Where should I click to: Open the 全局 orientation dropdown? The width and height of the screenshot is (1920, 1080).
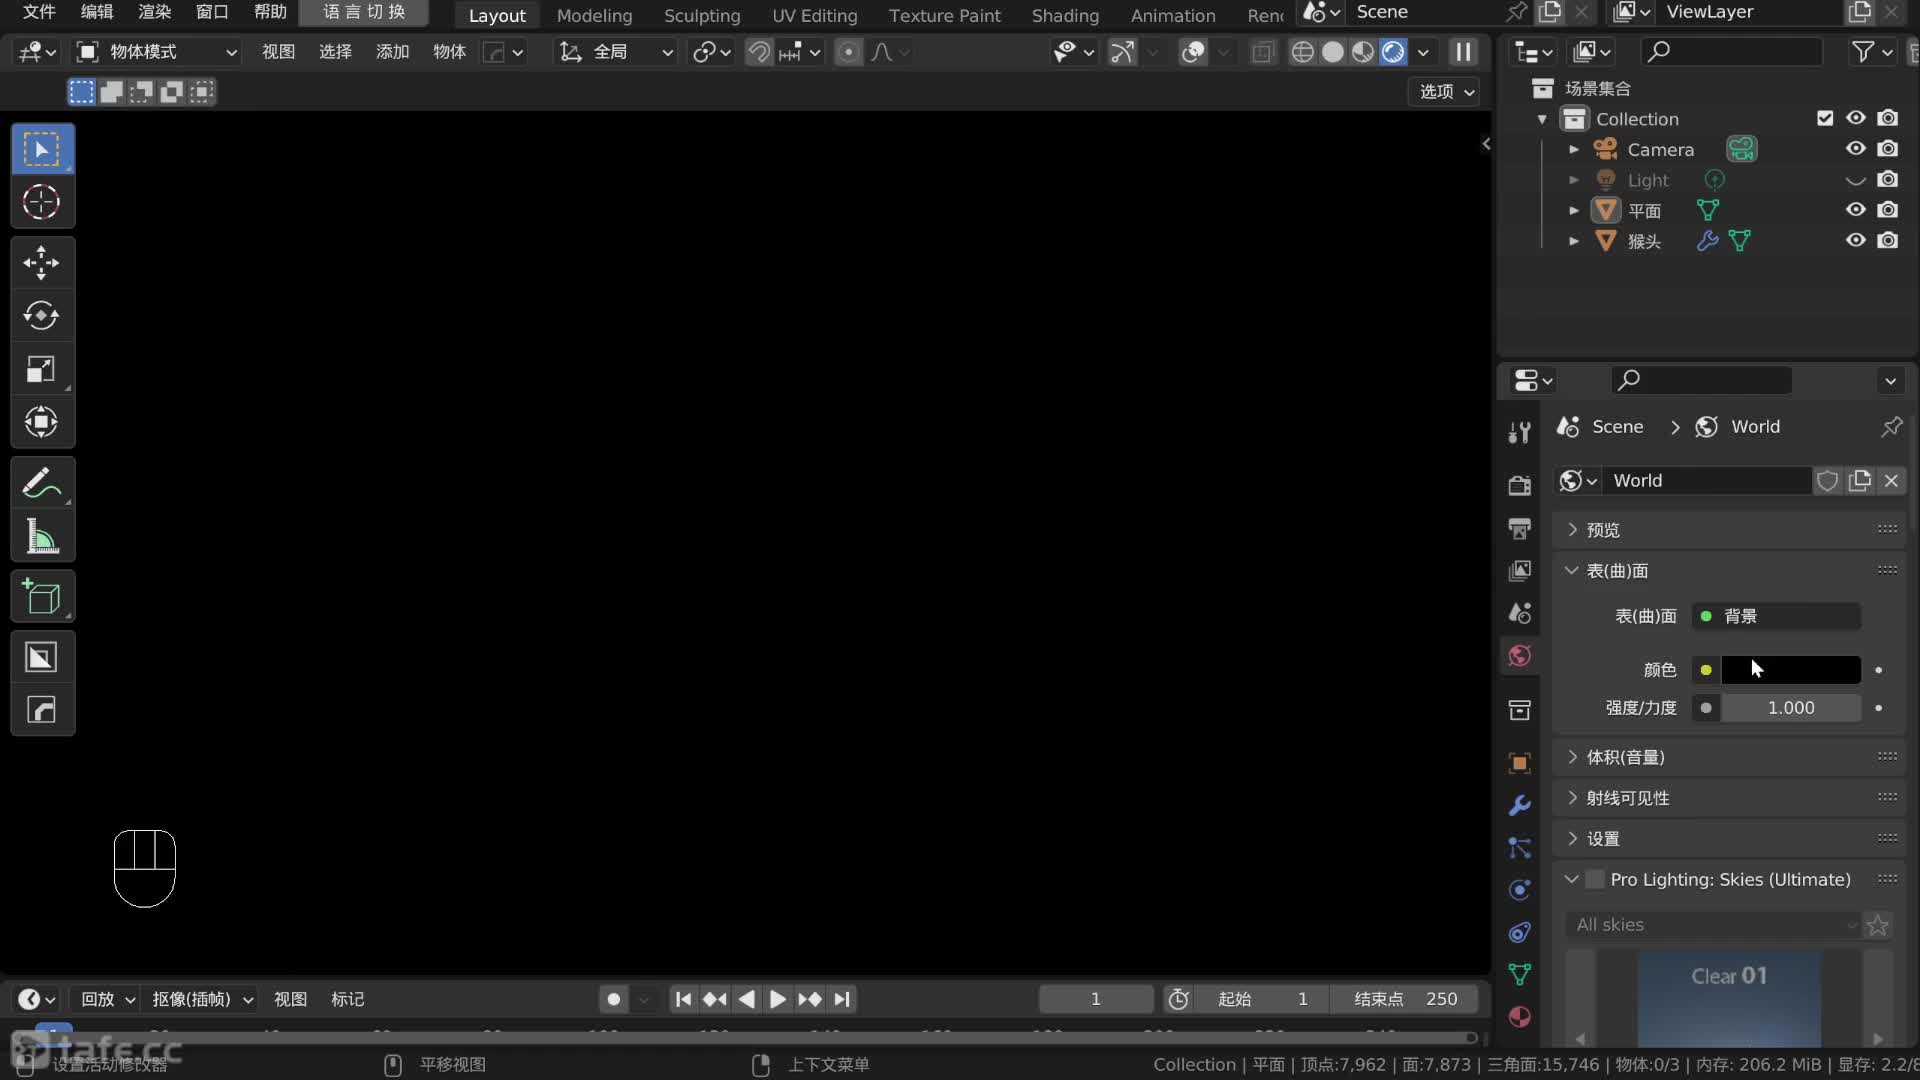coord(615,52)
